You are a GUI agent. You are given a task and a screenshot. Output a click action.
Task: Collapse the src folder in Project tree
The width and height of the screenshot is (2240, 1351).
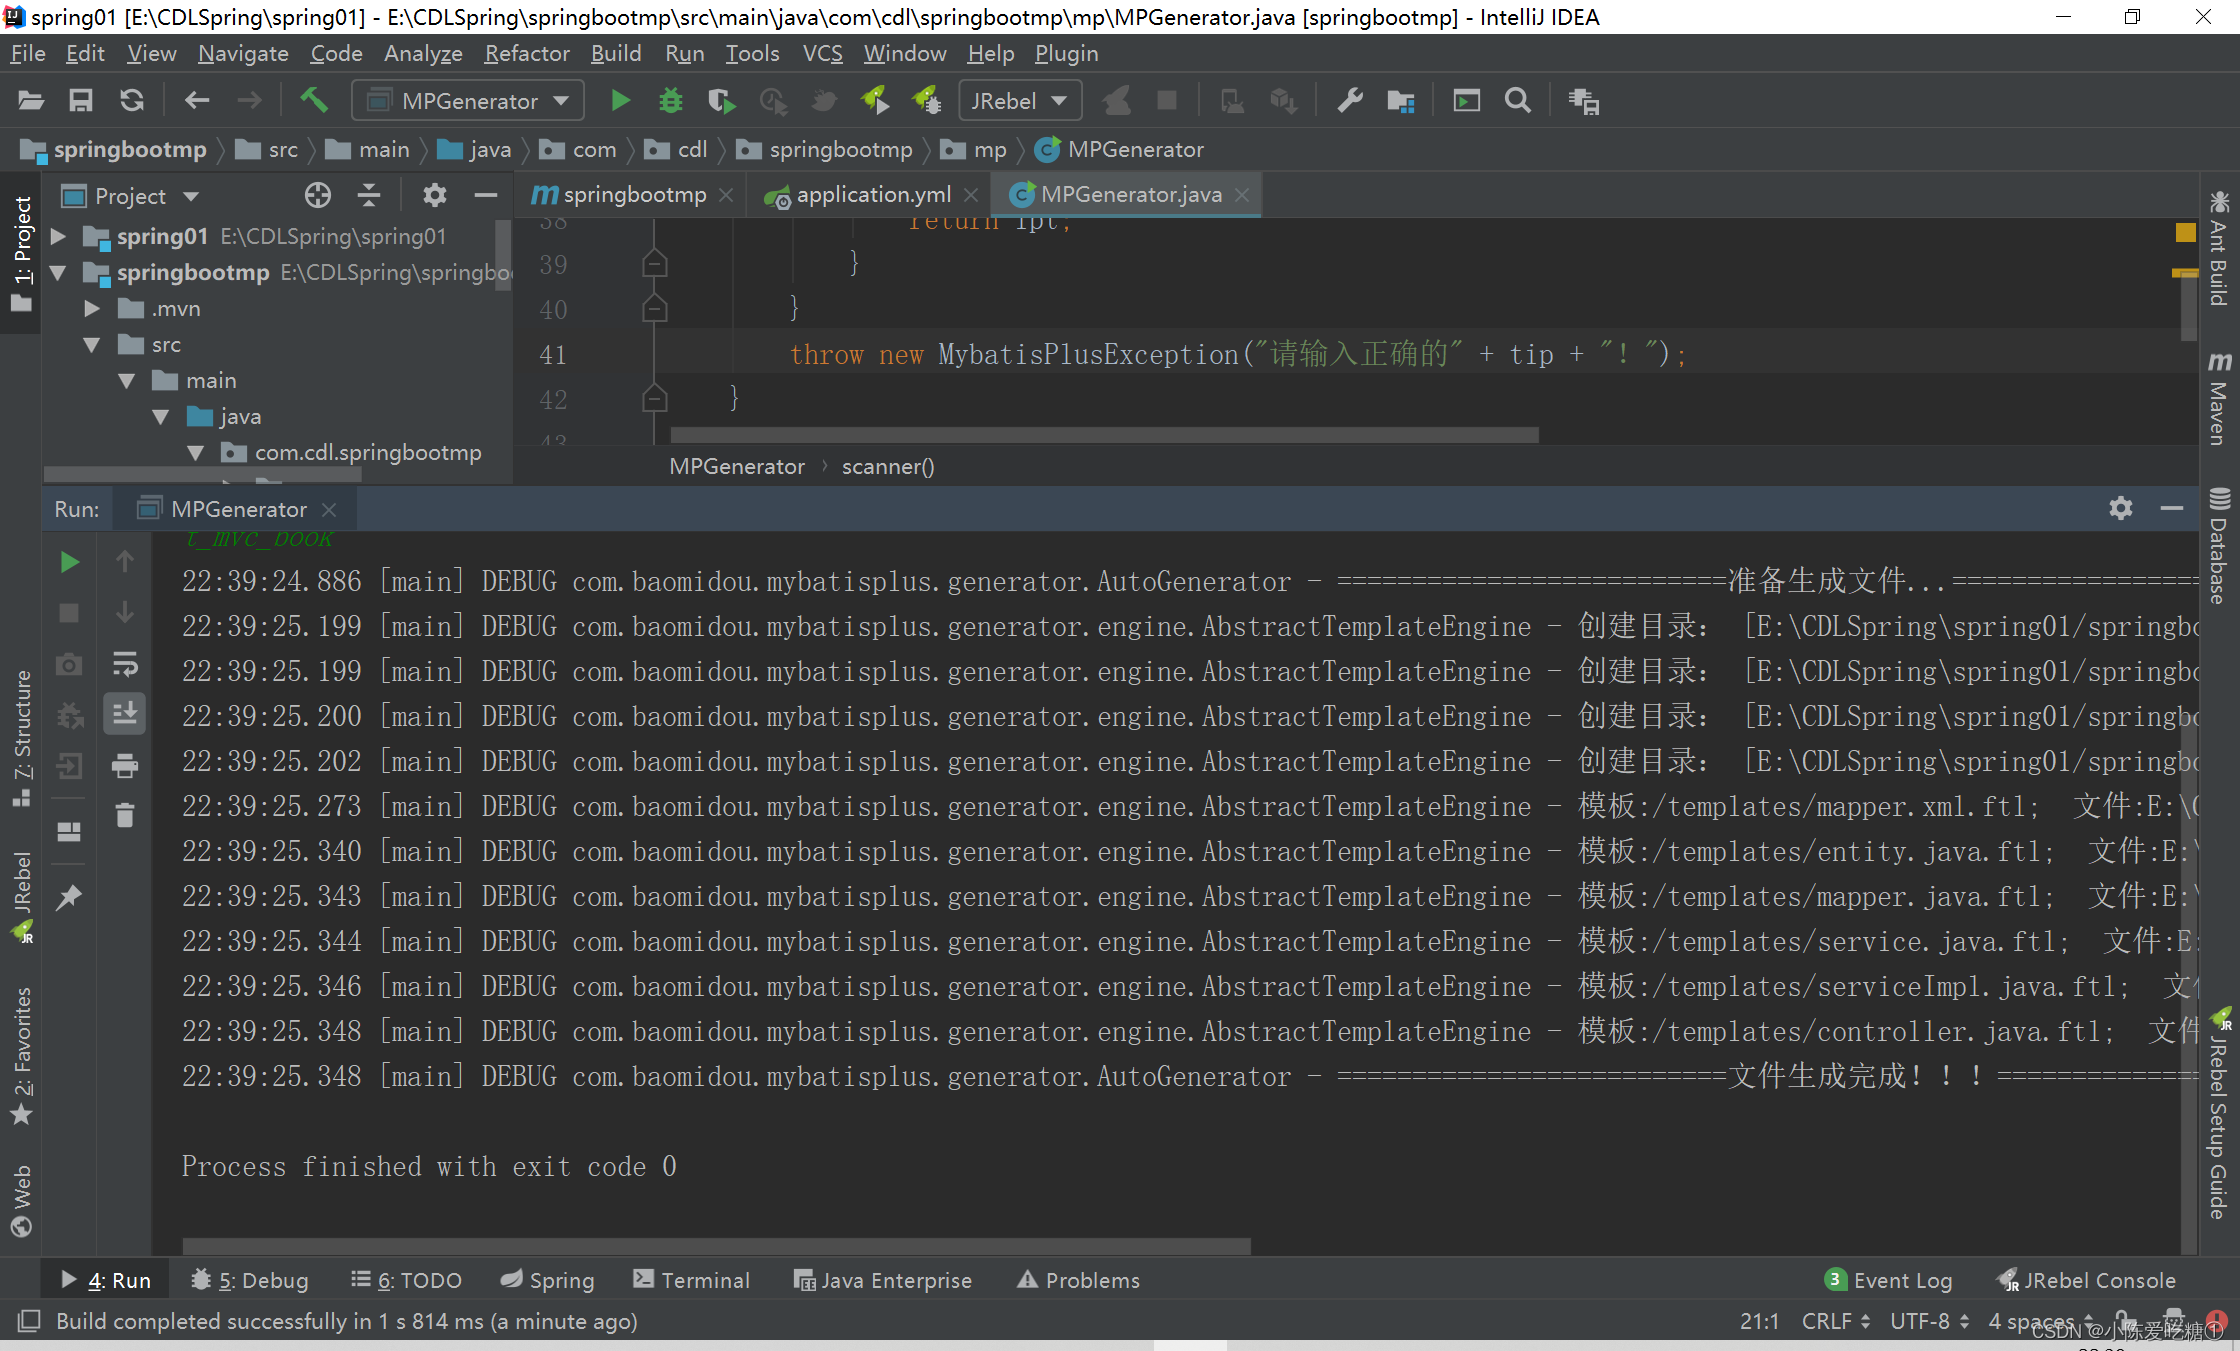92,345
